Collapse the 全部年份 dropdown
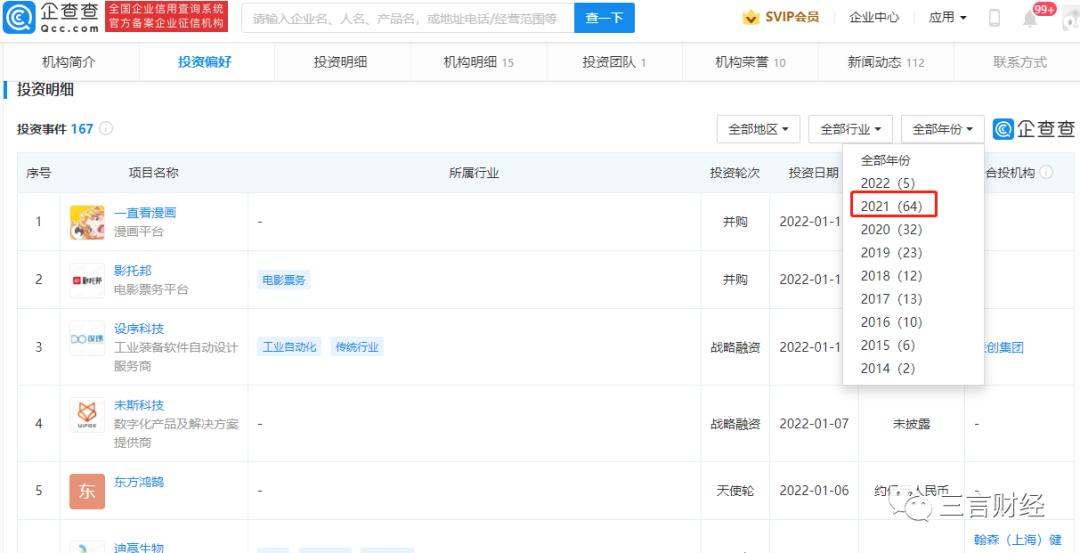 942,129
